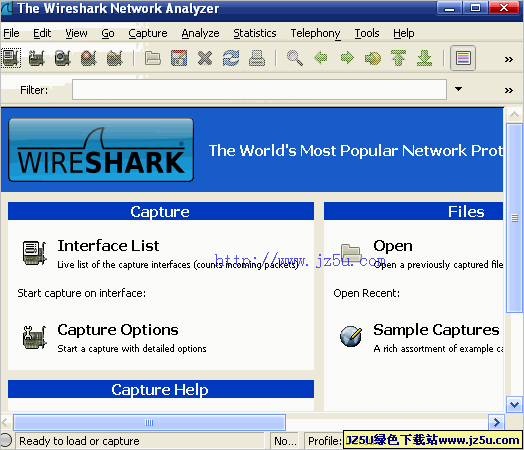
Task: Click the Wireshark logo banner
Action: click(x=101, y=150)
